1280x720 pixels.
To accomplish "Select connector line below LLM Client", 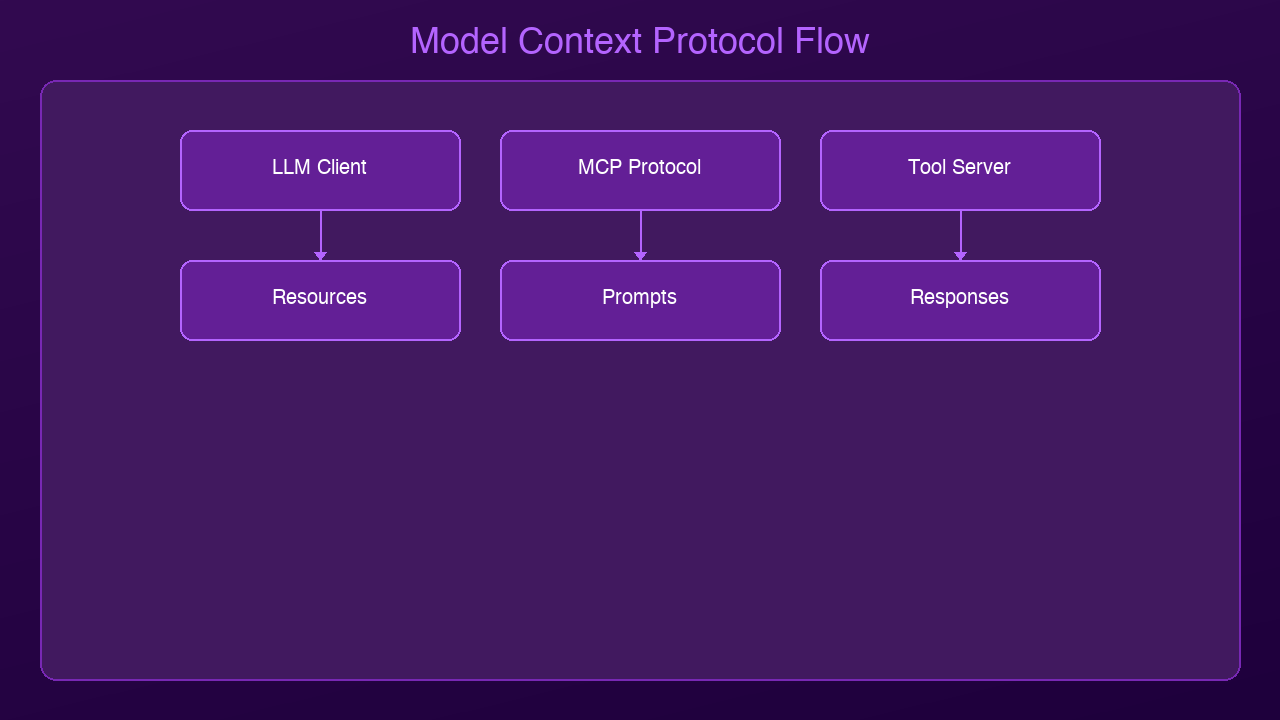I will coord(320,231).
